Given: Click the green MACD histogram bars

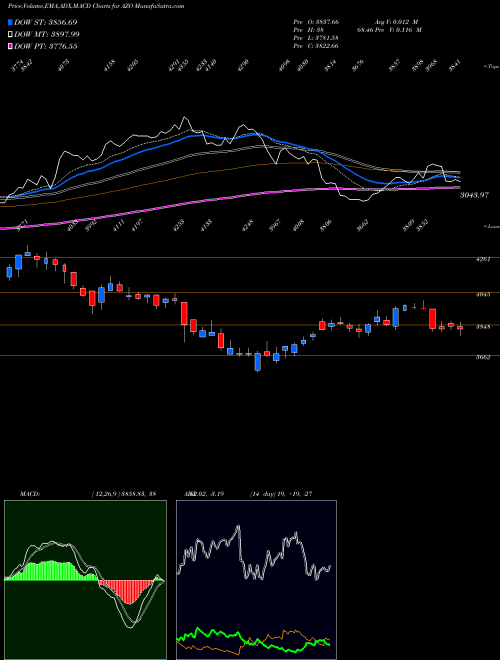Looking at the screenshot, I should pyautogui.click(x=51, y=570).
